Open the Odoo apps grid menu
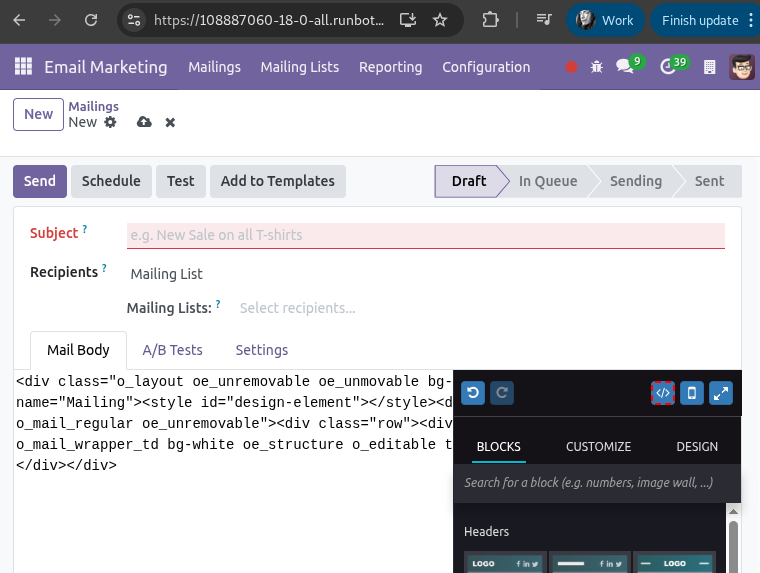760x573 pixels. [x=23, y=66]
